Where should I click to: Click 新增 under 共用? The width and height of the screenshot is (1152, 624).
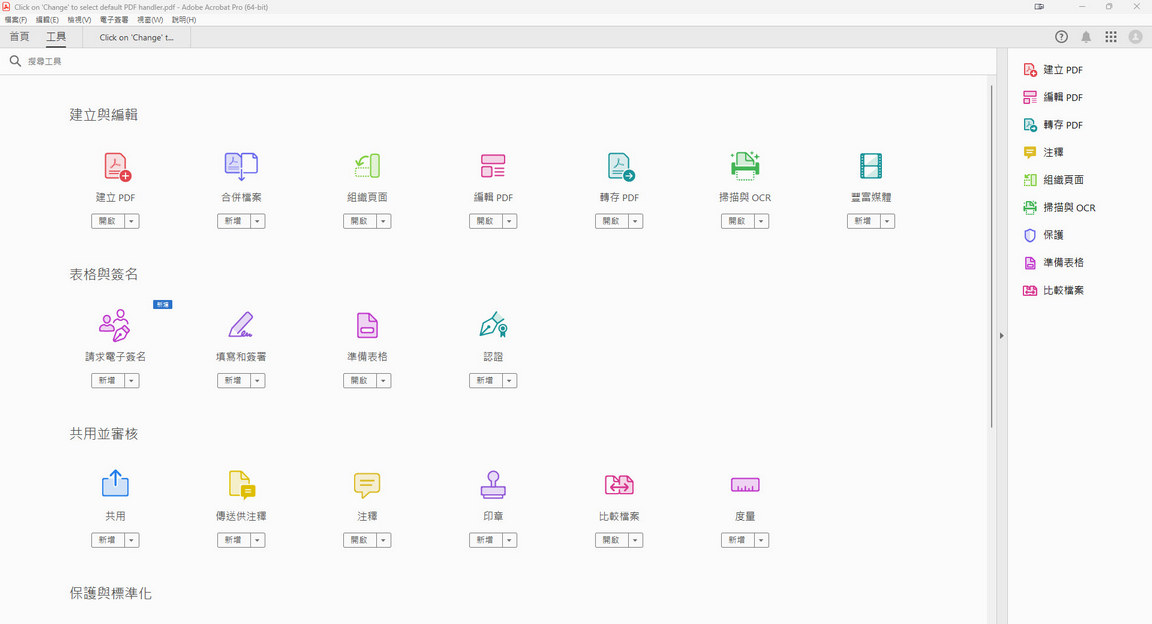point(107,539)
